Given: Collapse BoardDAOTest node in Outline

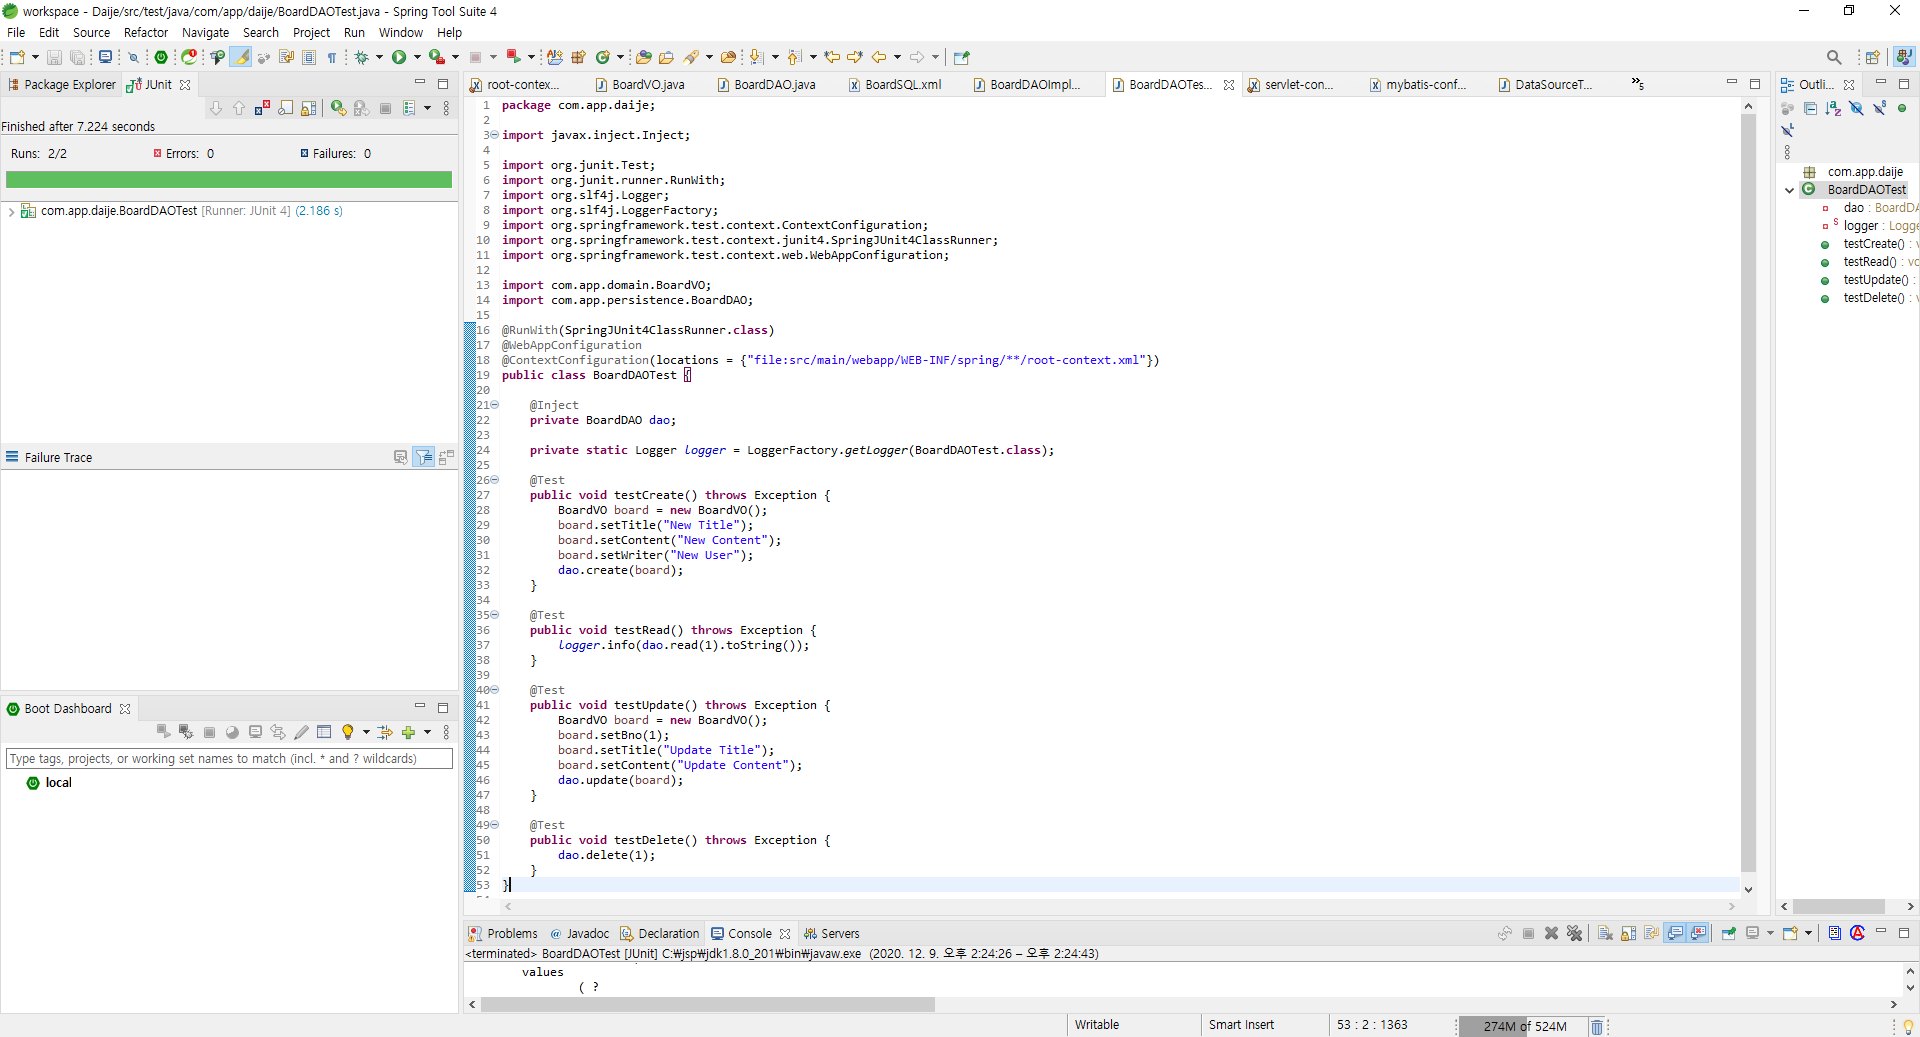Looking at the screenshot, I should point(1789,190).
